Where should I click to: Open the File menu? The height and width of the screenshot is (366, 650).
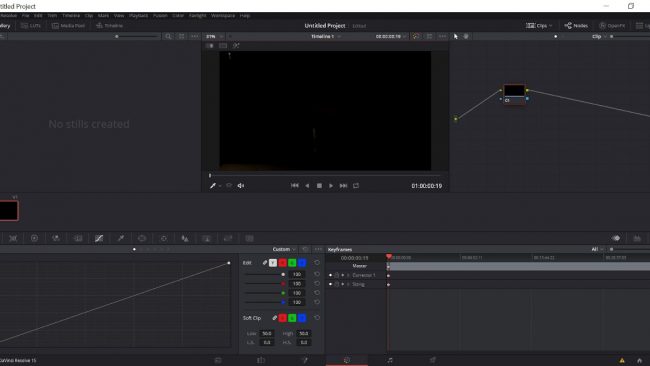(25, 15)
